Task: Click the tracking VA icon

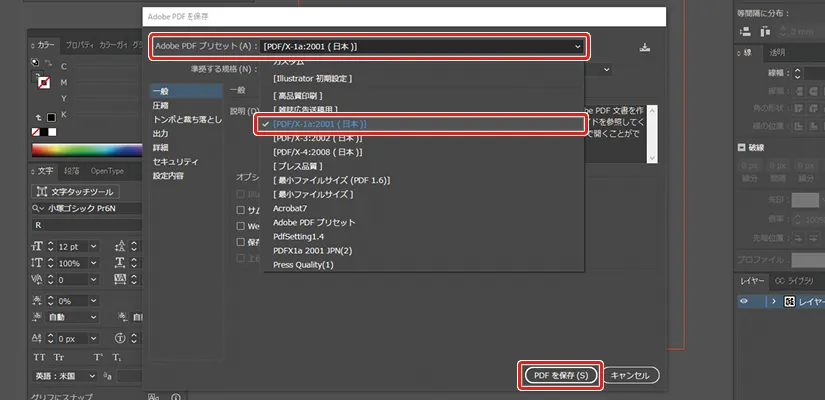Action: pyautogui.click(x=38, y=279)
